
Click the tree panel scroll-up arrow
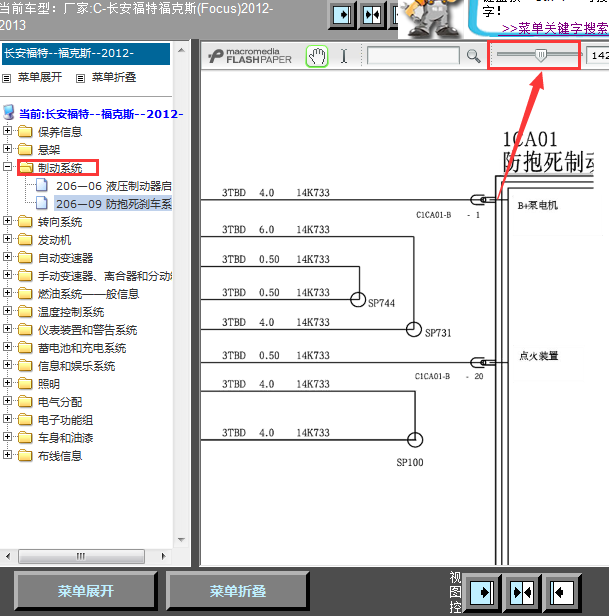click(181, 50)
